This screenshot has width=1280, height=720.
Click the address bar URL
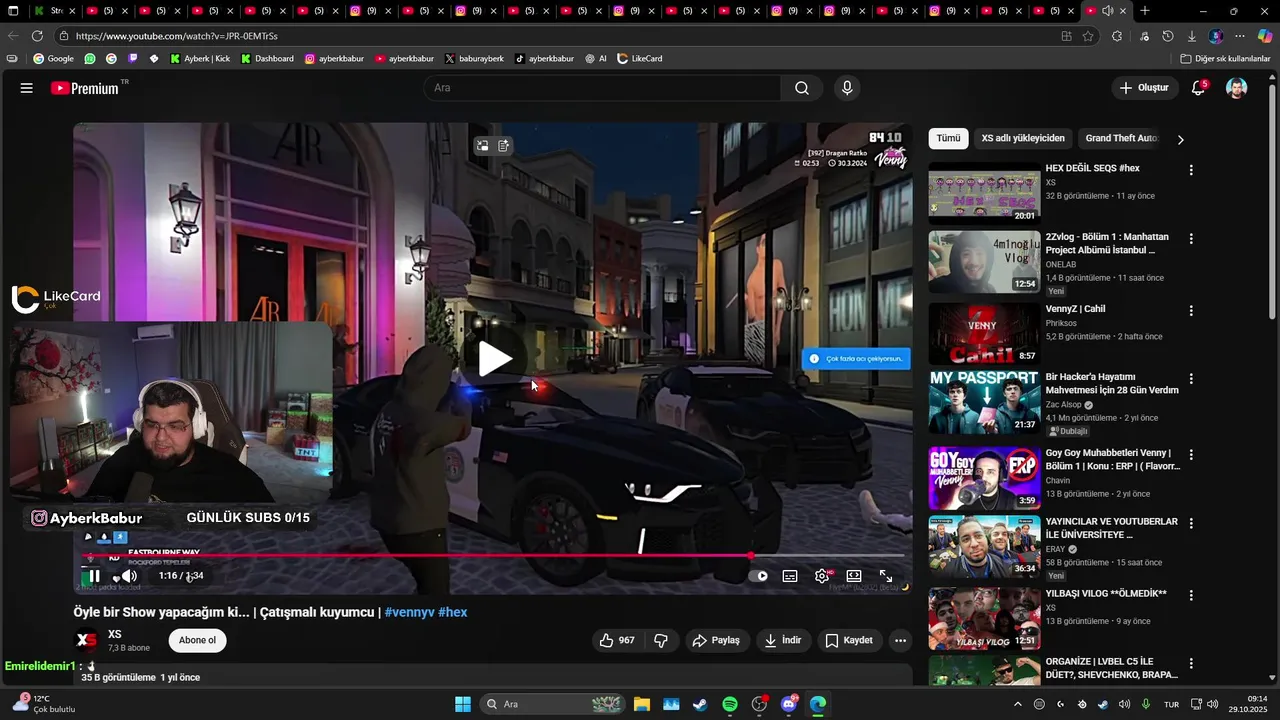176,36
